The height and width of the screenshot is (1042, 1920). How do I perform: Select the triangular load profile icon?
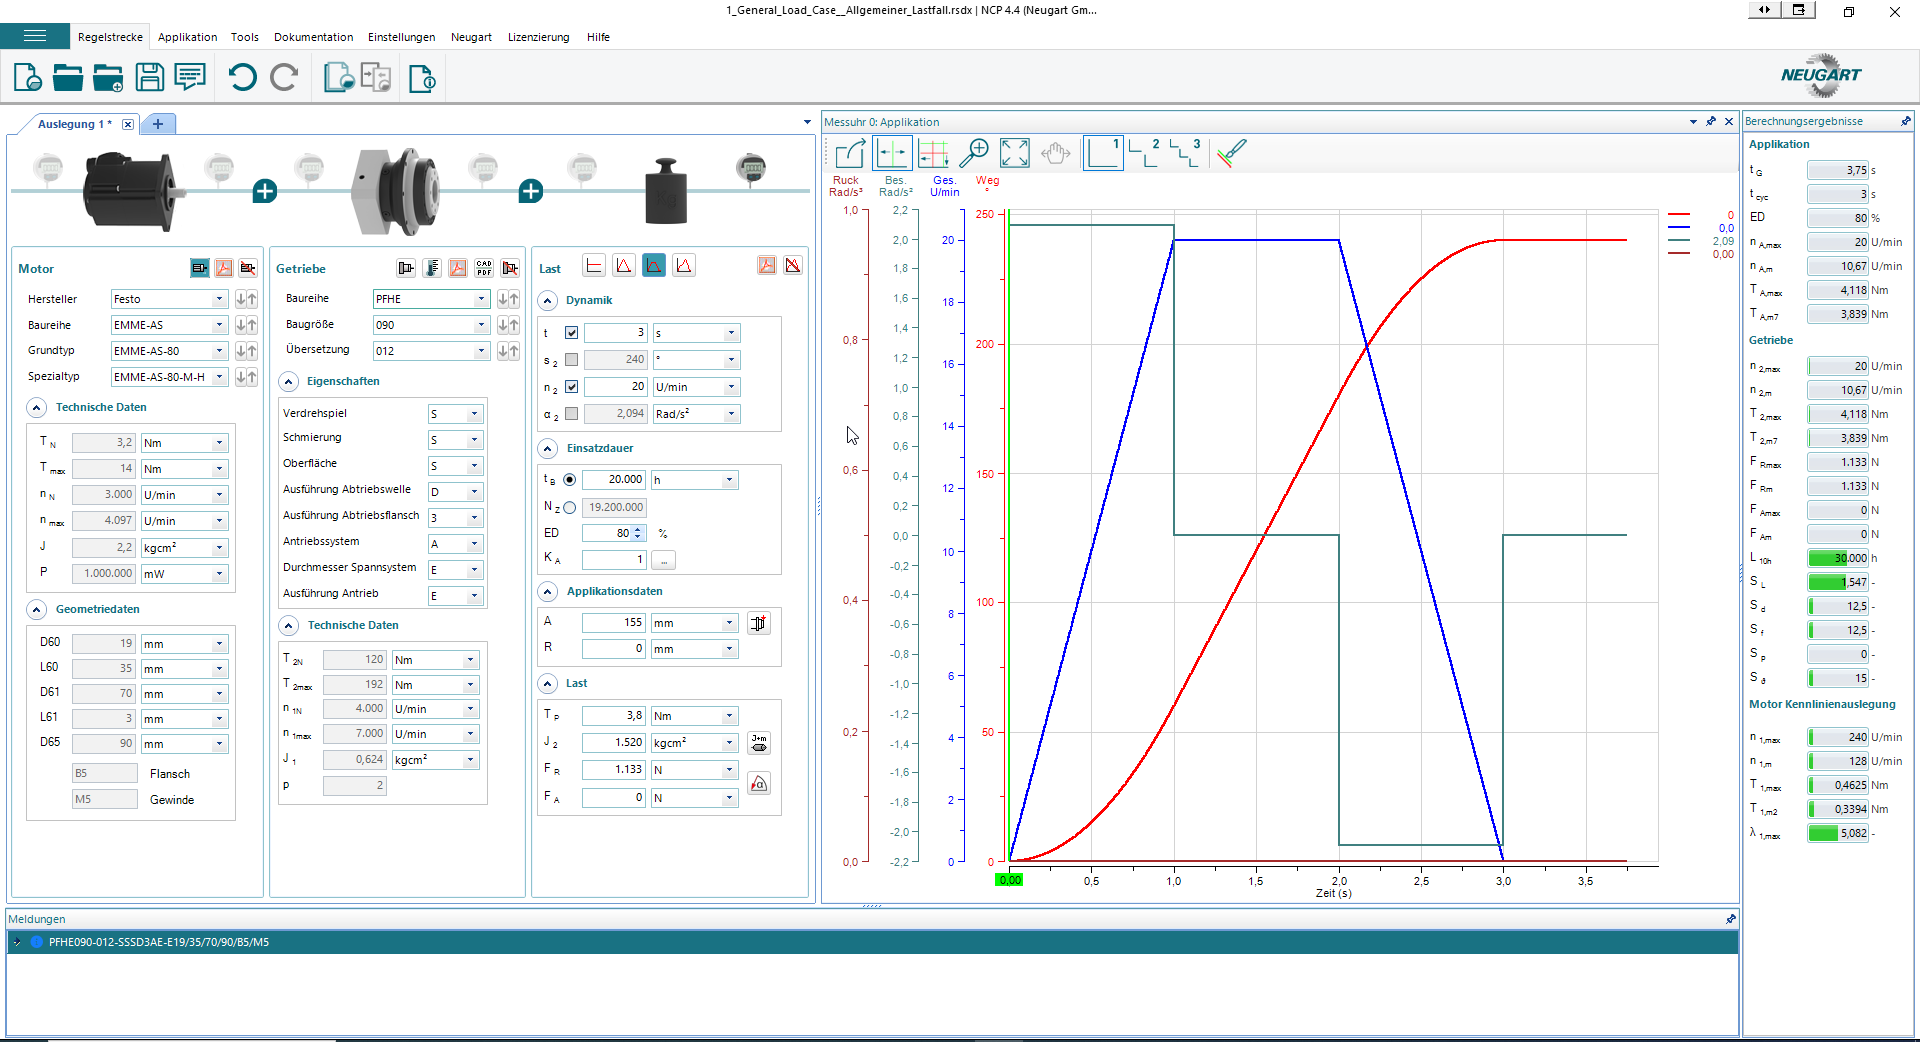624,266
